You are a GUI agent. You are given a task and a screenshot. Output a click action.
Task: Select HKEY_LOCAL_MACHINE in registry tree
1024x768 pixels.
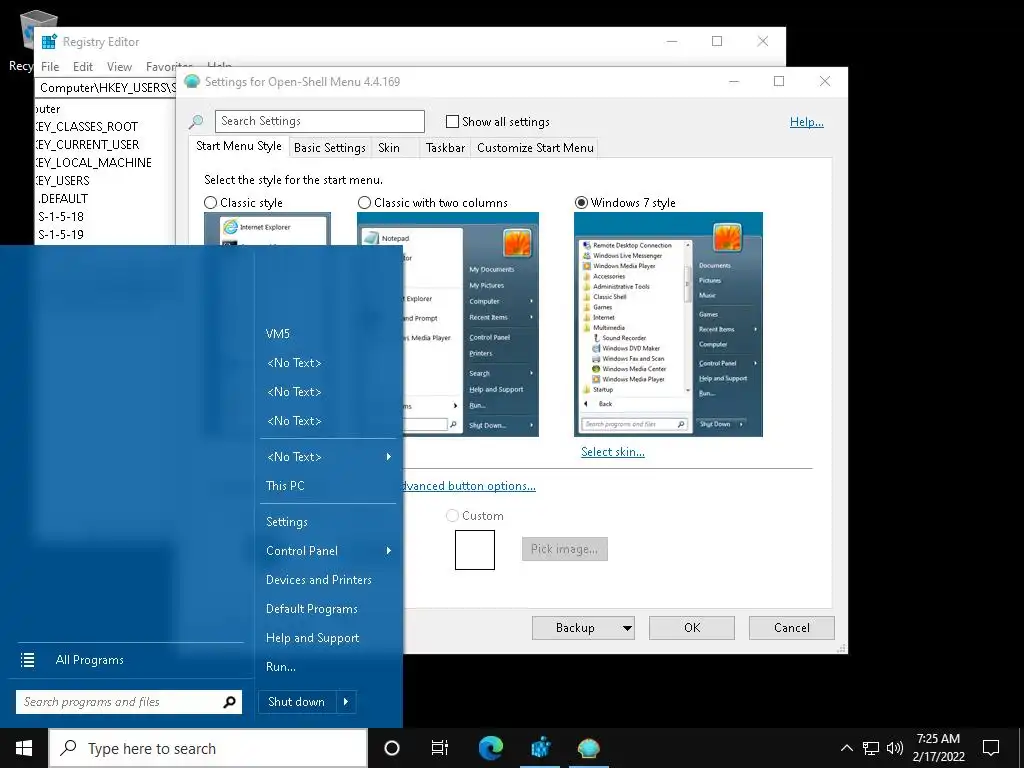[x=94, y=163]
